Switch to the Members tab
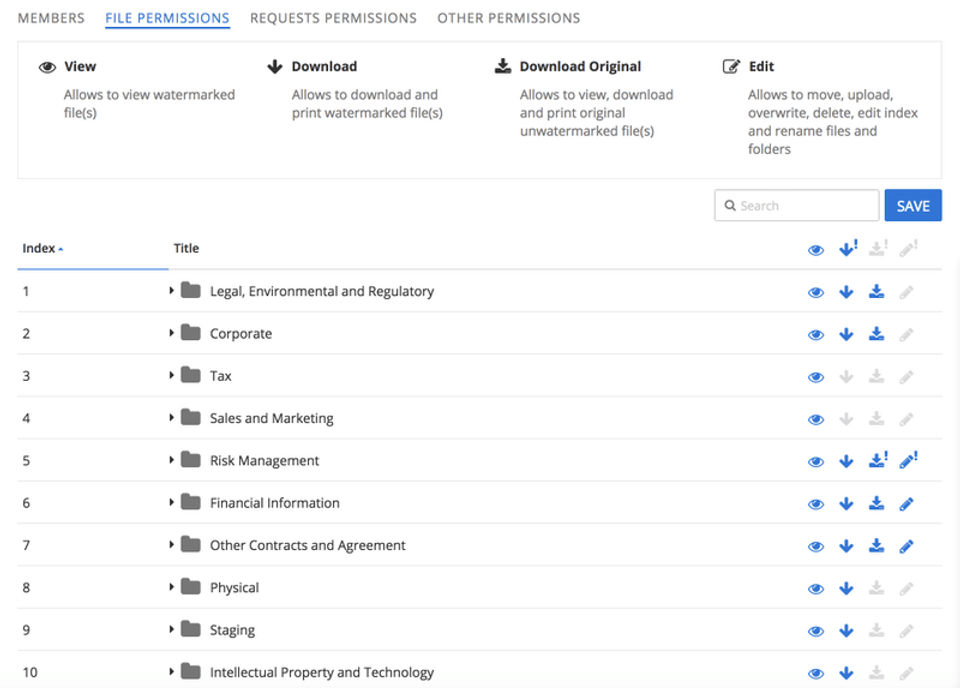960x688 pixels. point(51,18)
